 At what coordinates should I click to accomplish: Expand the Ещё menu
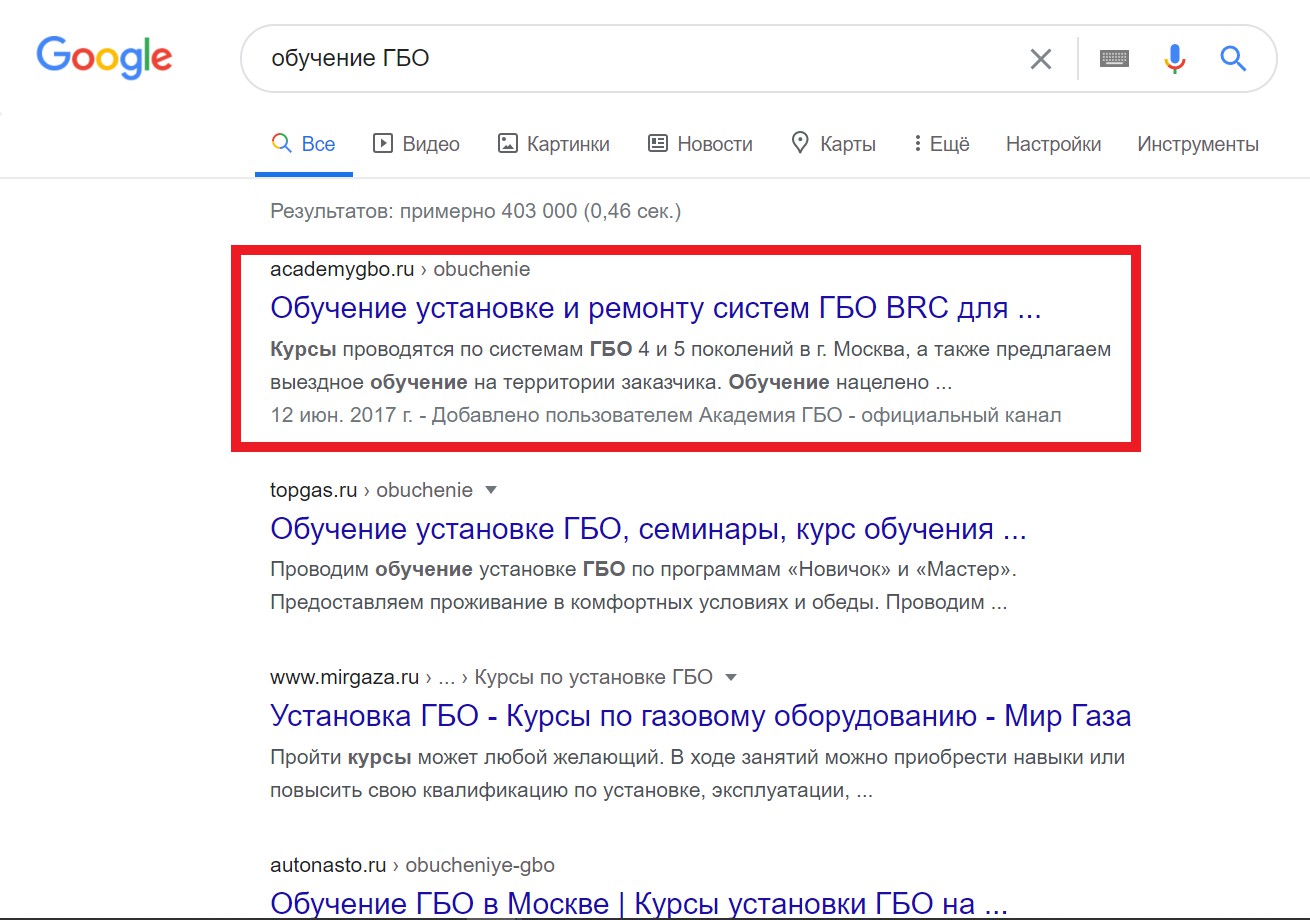point(941,144)
